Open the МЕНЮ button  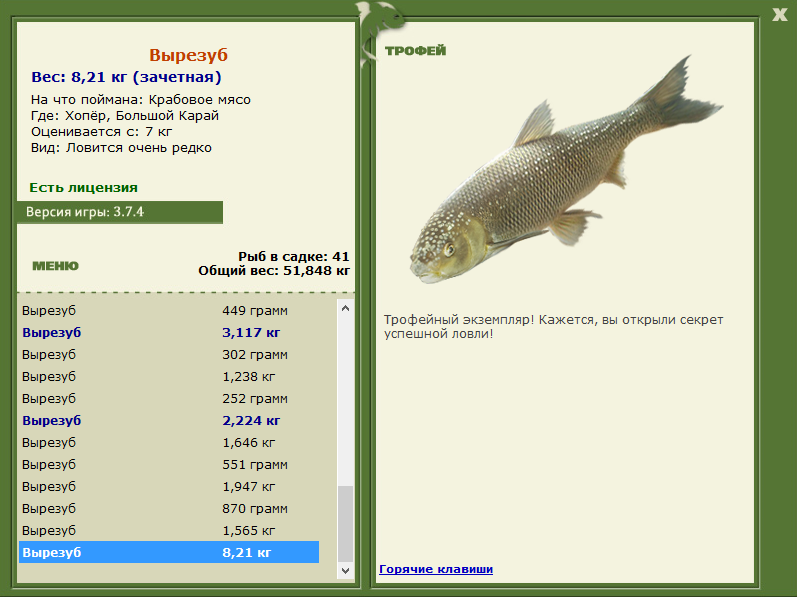point(55,266)
